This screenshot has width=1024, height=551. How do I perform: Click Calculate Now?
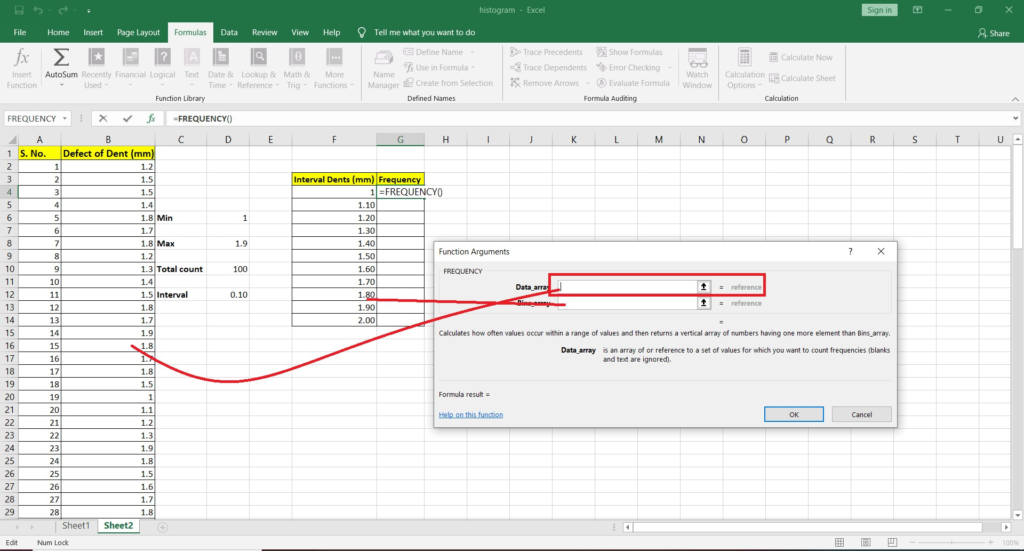801,57
